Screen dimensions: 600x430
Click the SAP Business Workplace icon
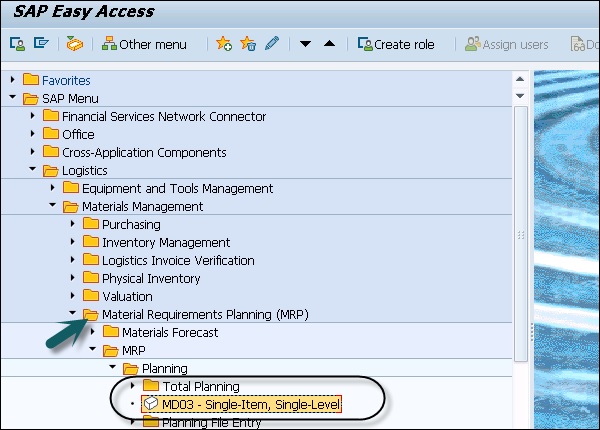tap(74, 45)
